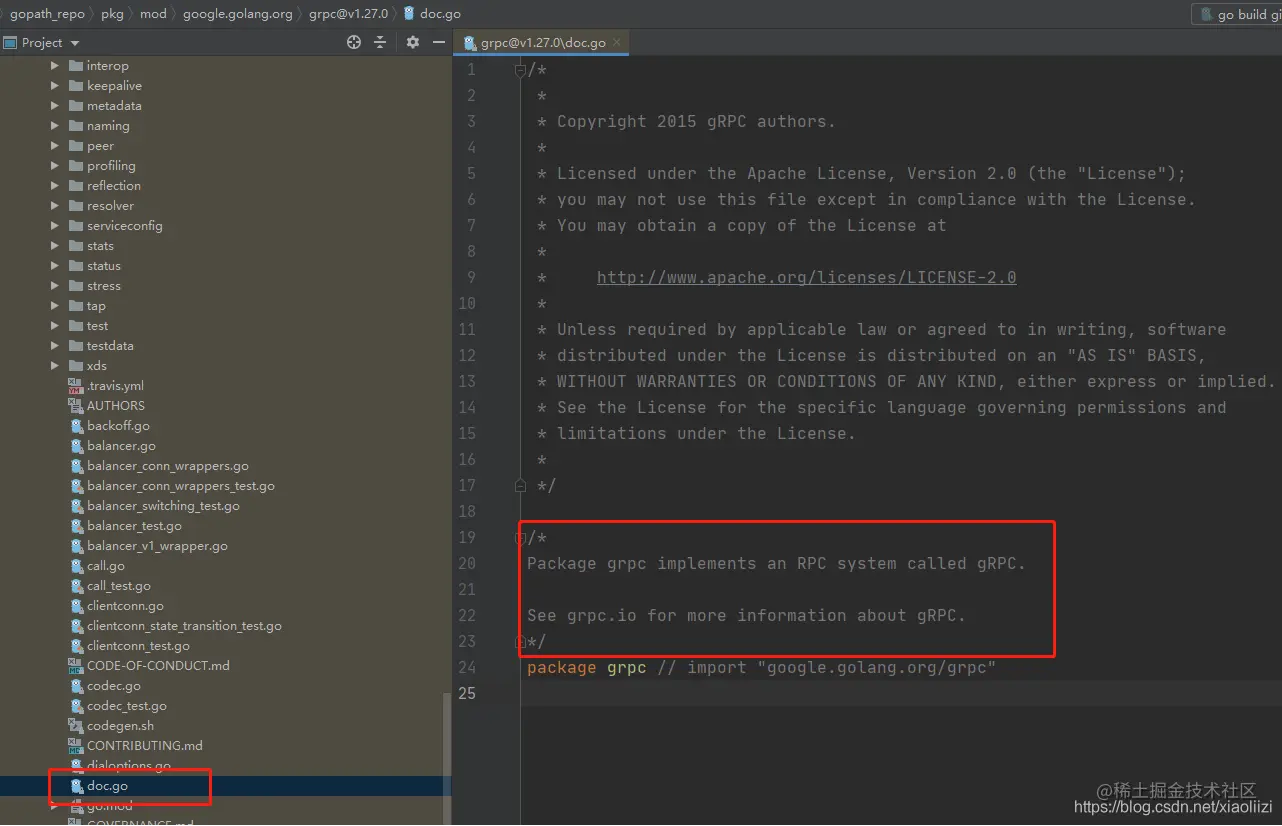Select the test folder icon
Screen dimensions: 1282x826
(x=76, y=326)
